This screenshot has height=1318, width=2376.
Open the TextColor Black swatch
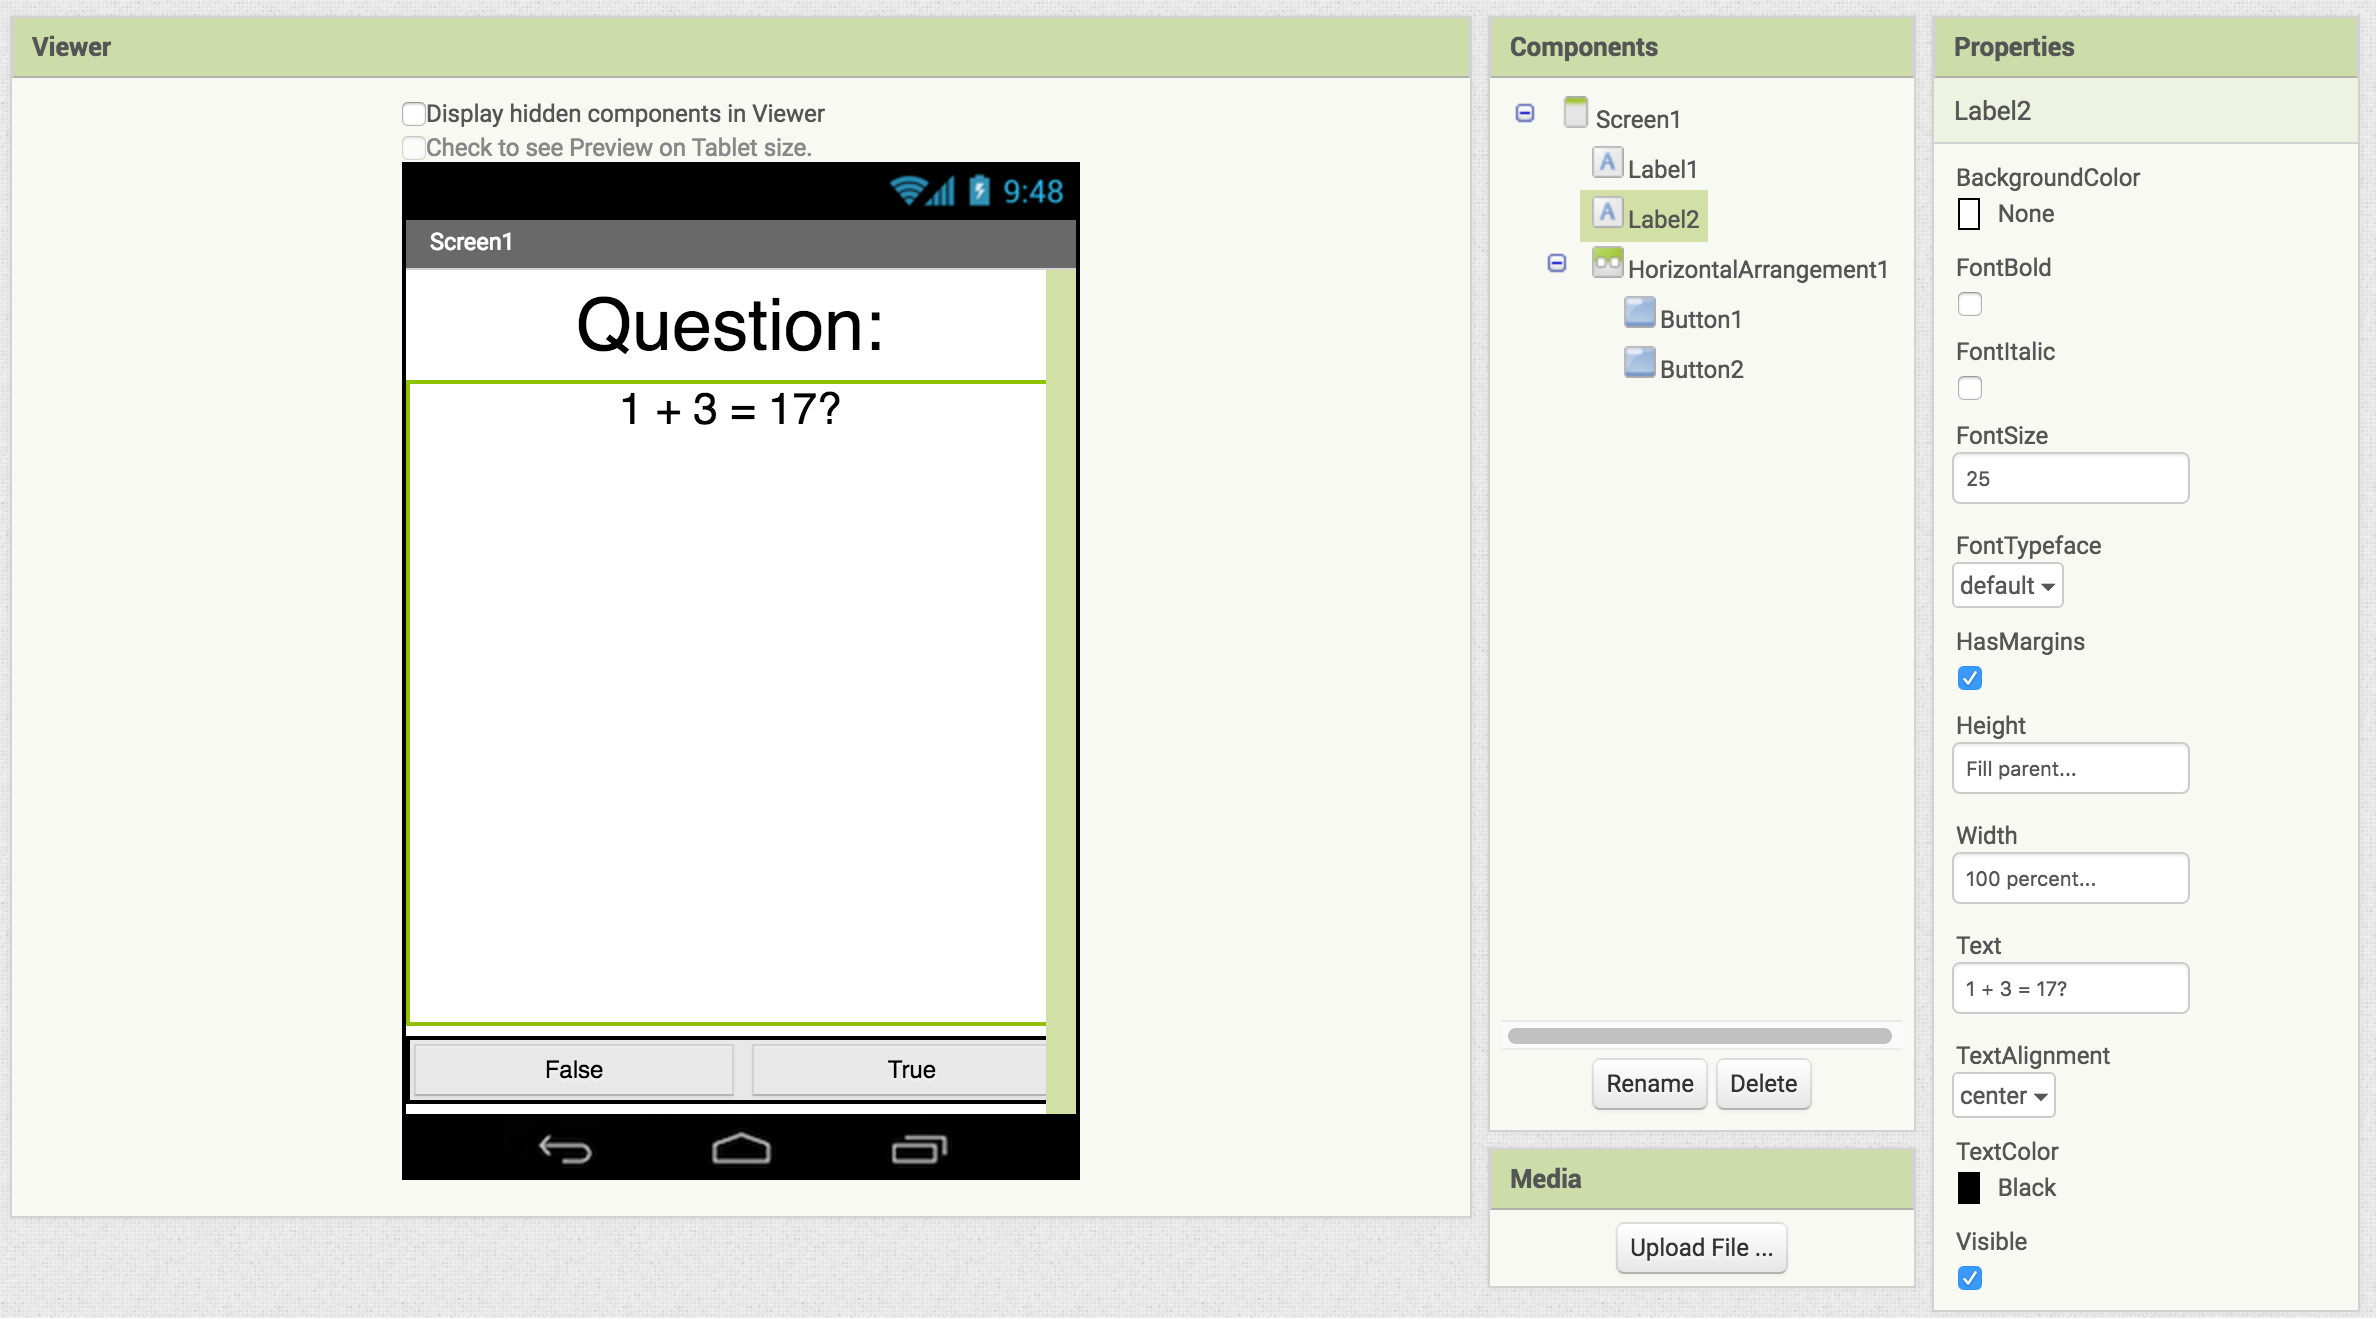[x=1969, y=1188]
